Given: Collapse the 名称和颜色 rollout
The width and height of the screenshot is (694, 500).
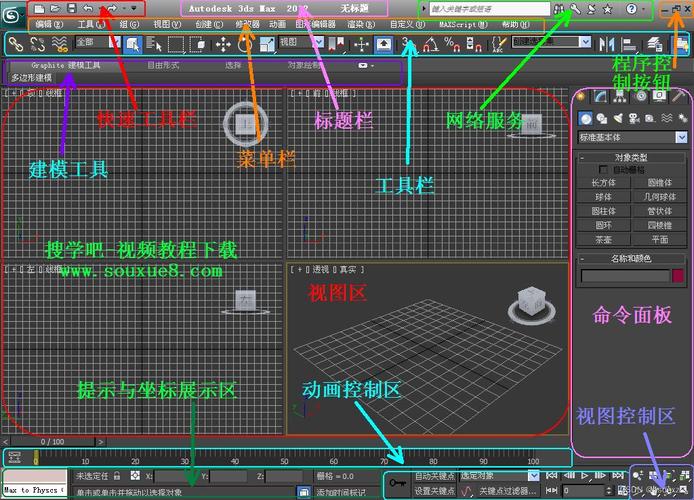Looking at the screenshot, I should (632, 259).
